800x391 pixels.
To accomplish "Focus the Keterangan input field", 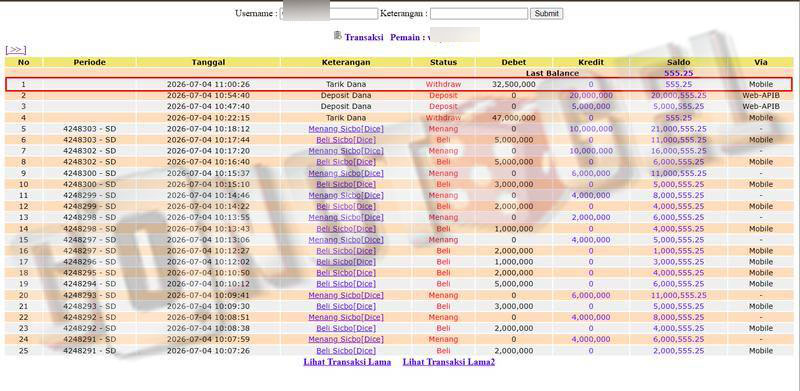I will pos(479,13).
